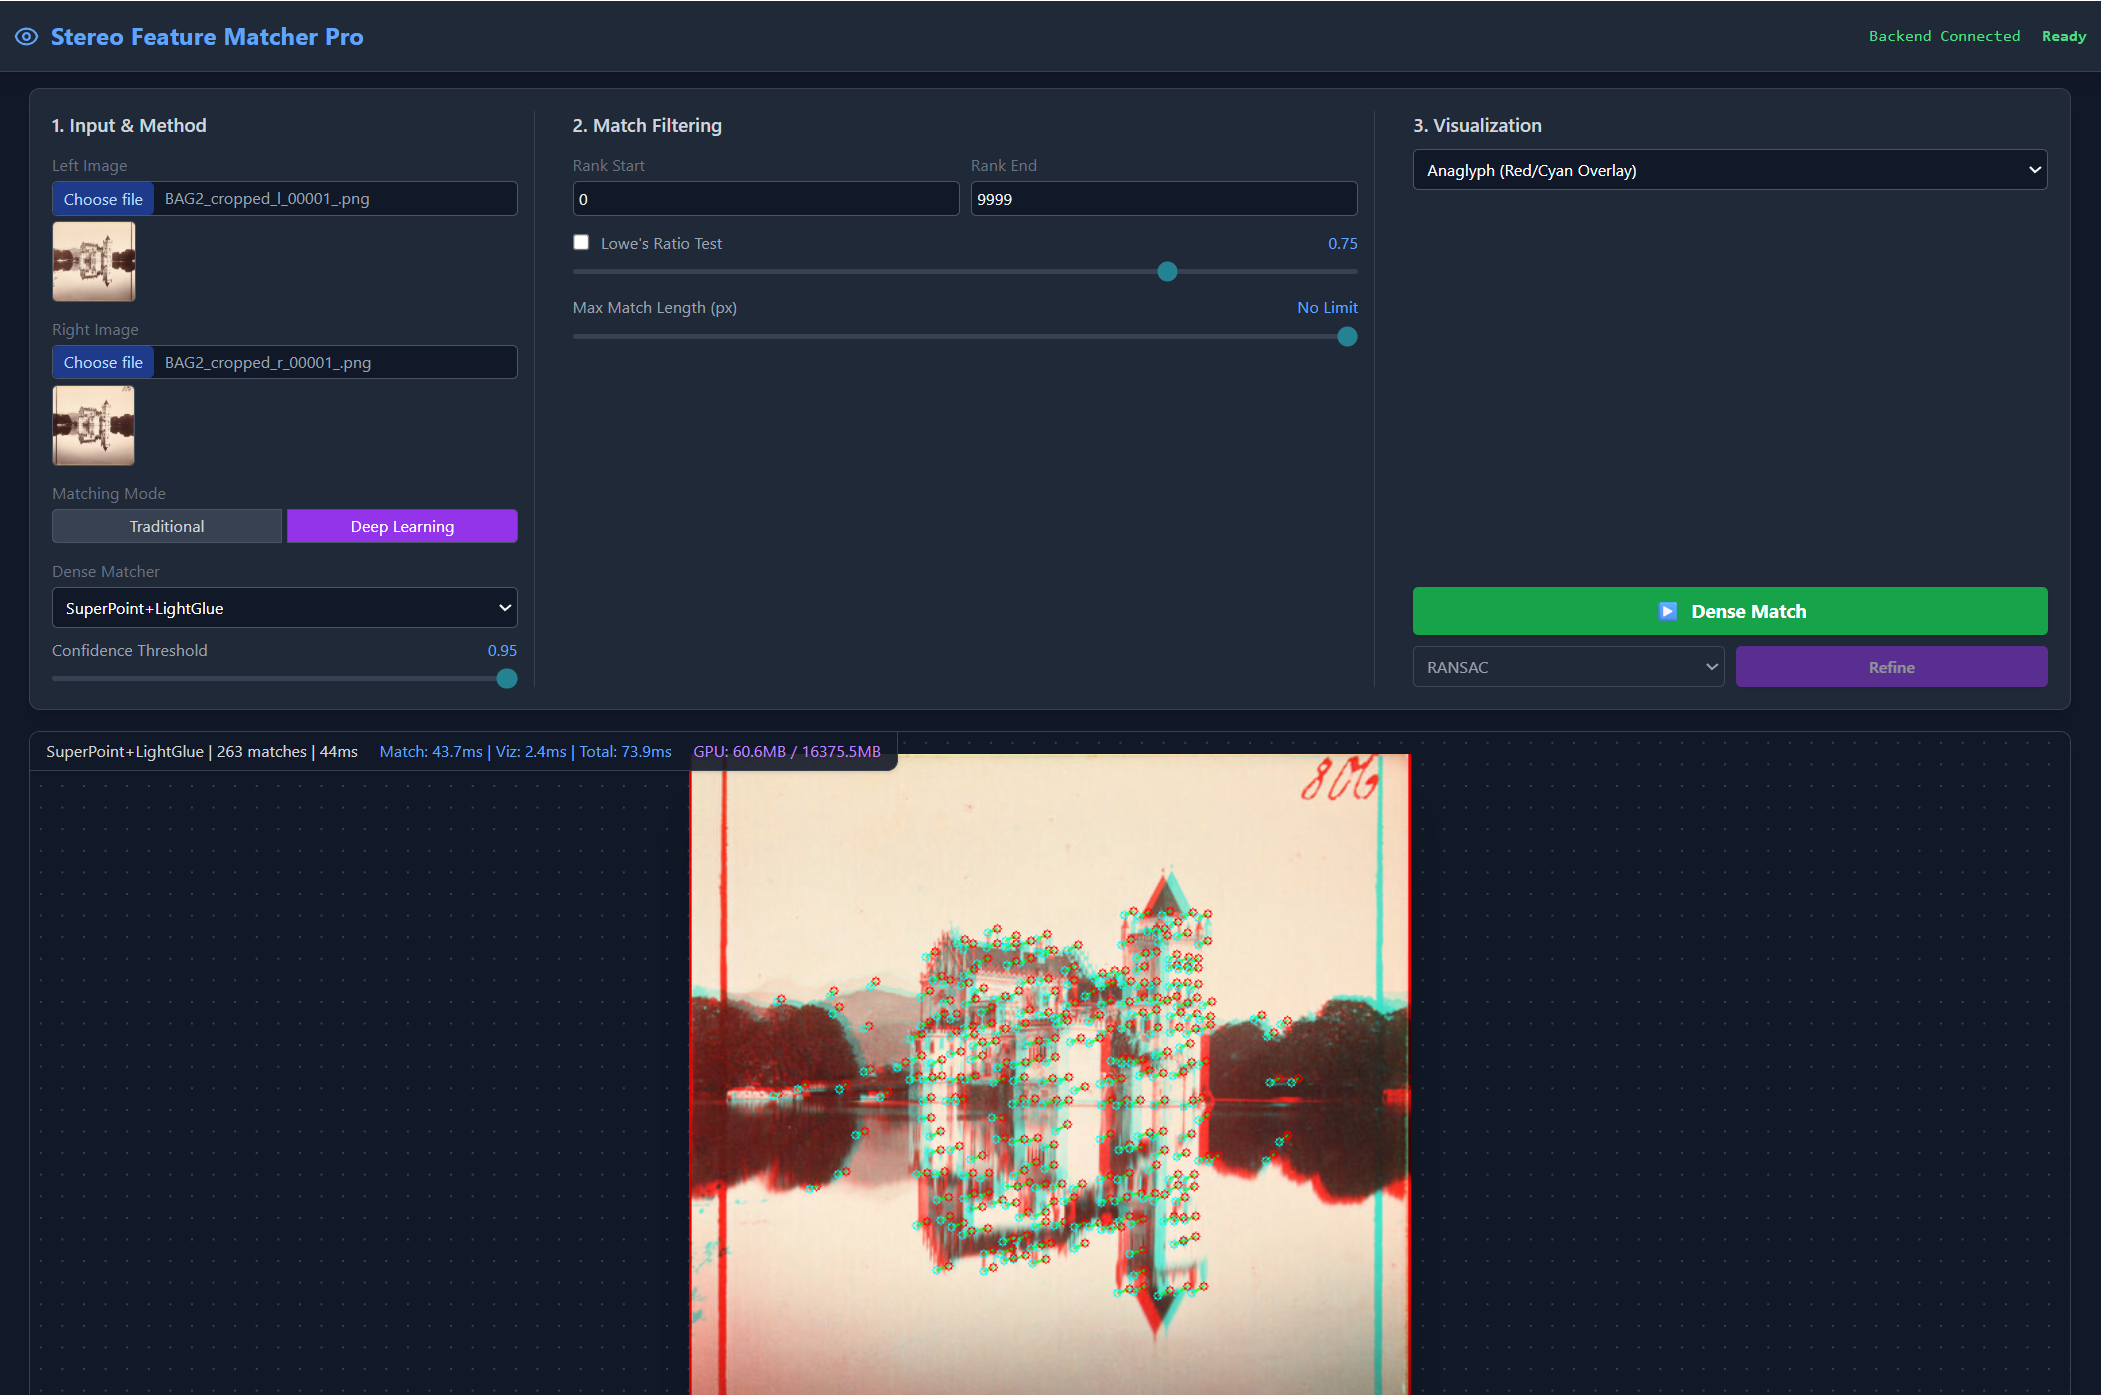Click the '3. Visualization' section heading
Image resolution: width=2101 pixels, height=1395 pixels.
click(x=1477, y=125)
